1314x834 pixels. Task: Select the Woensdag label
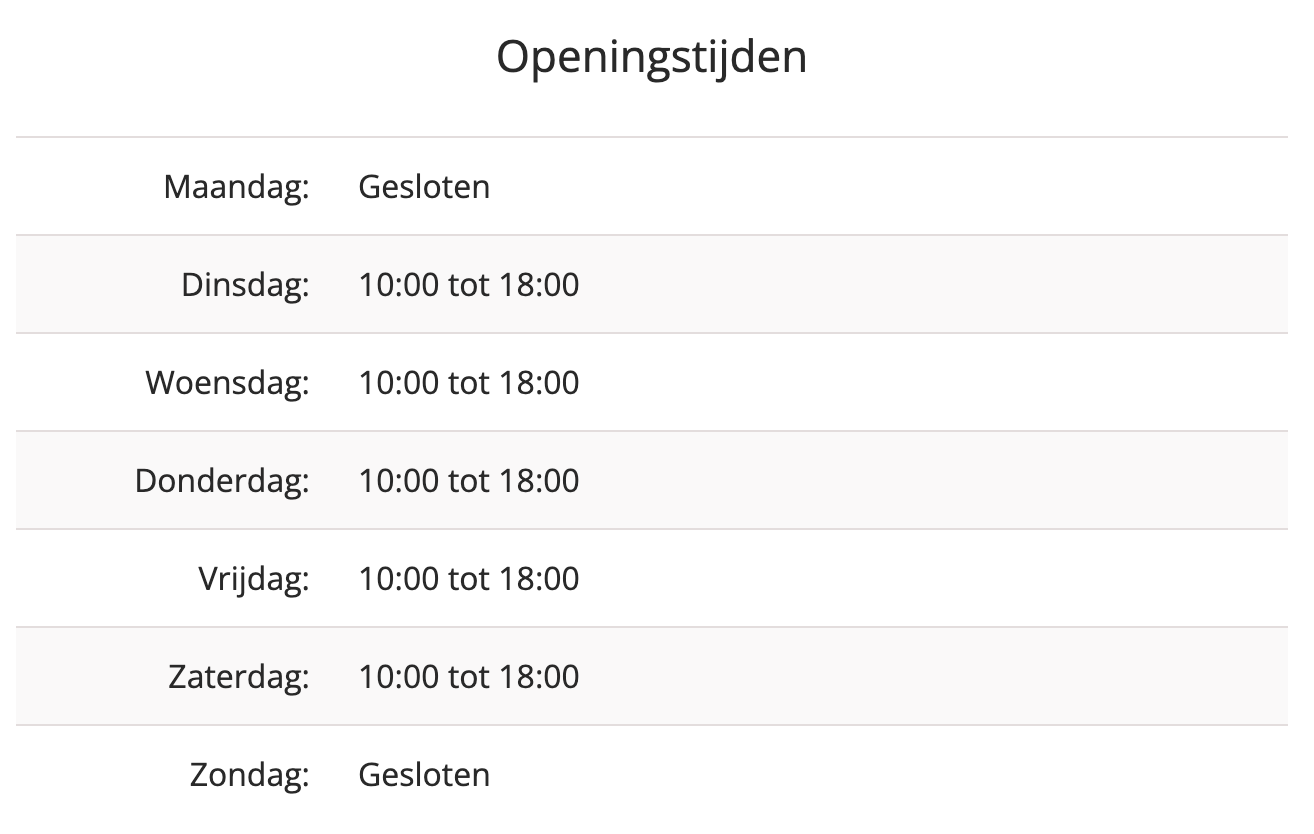click(x=228, y=383)
